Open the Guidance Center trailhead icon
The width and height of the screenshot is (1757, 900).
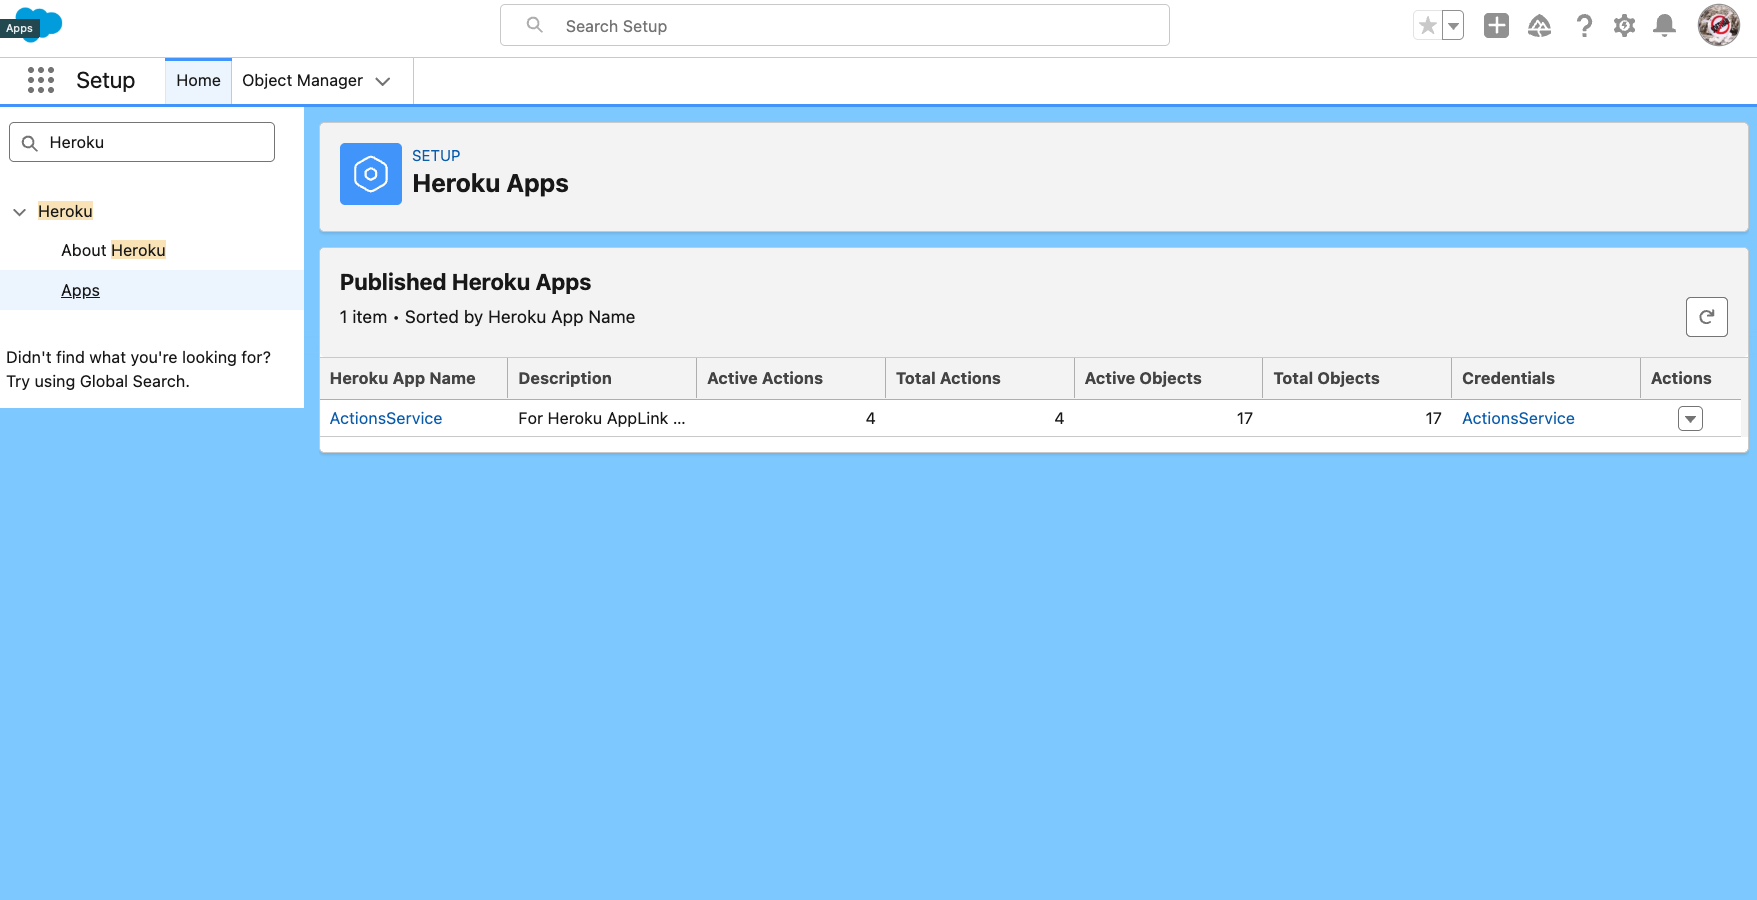click(1540, 25)
